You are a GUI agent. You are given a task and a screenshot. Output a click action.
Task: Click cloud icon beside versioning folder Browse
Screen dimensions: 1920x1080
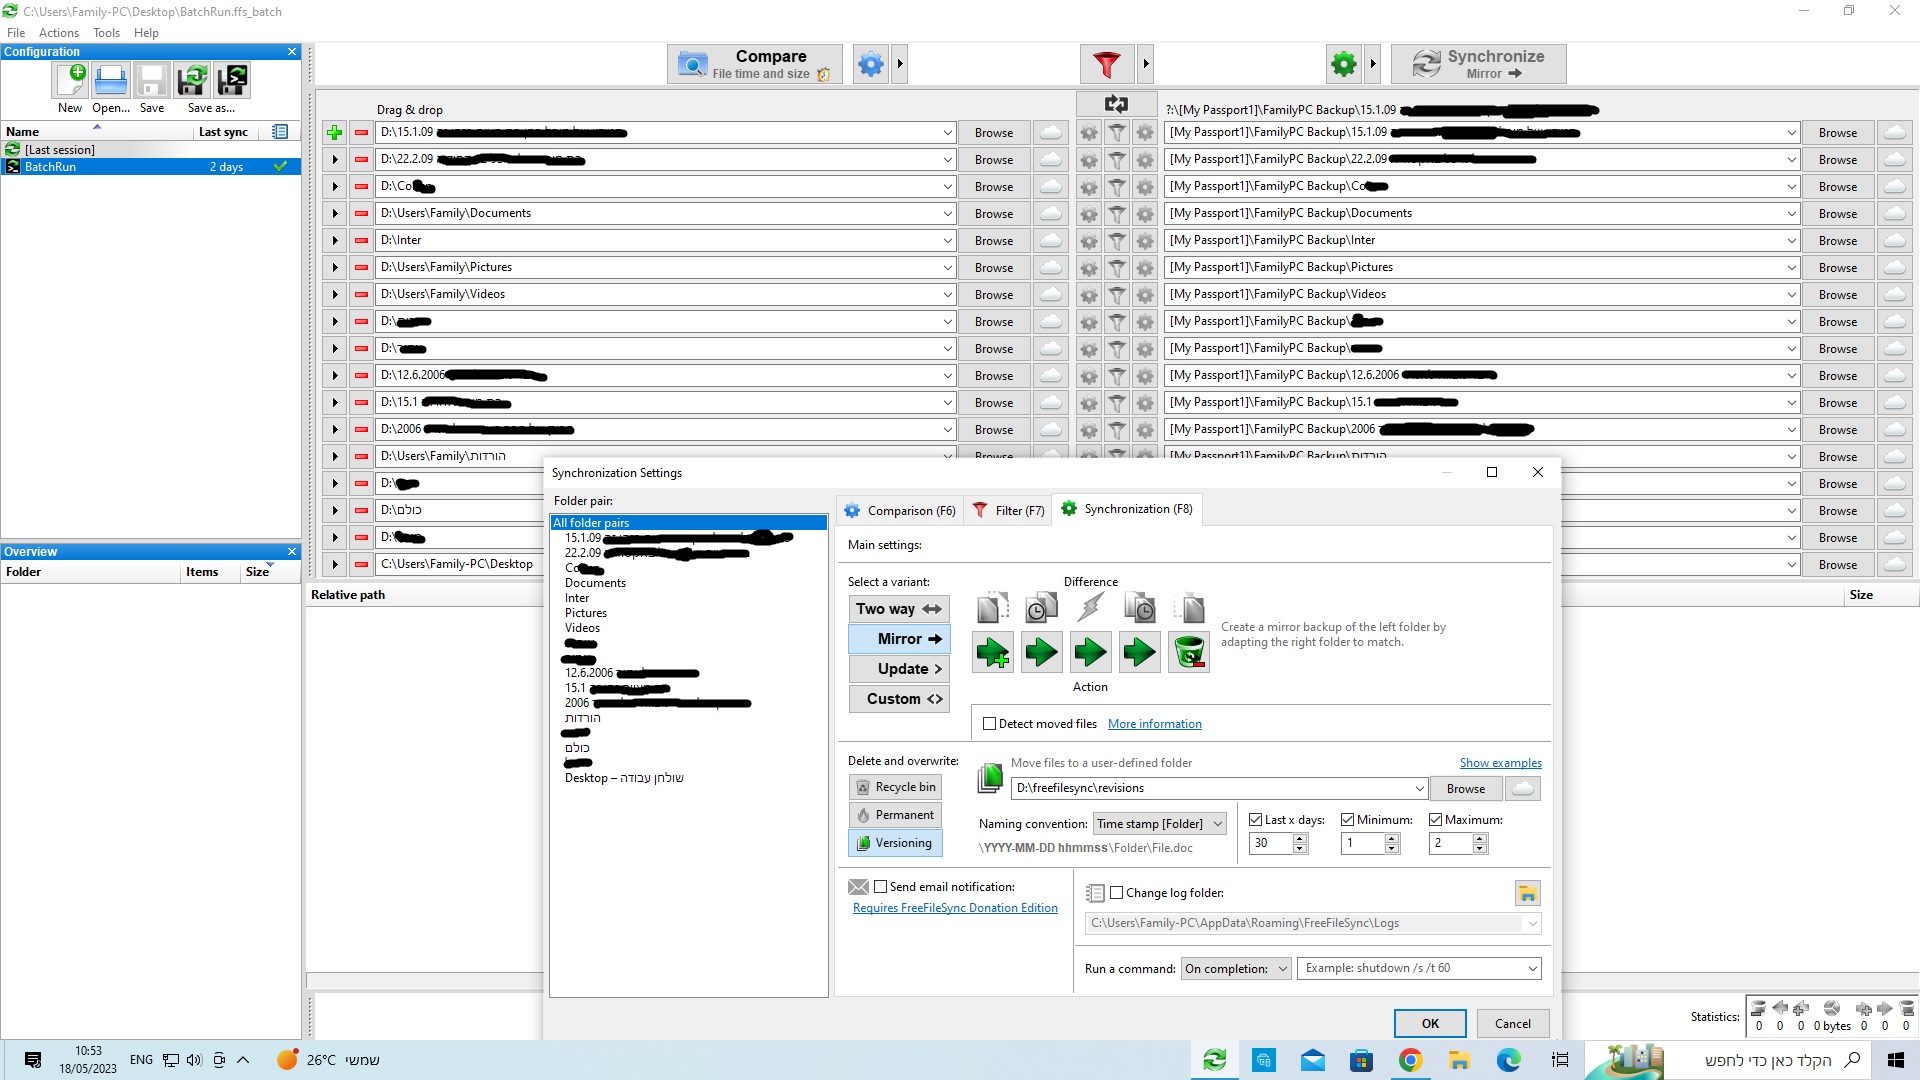(x=1523, y=789)
